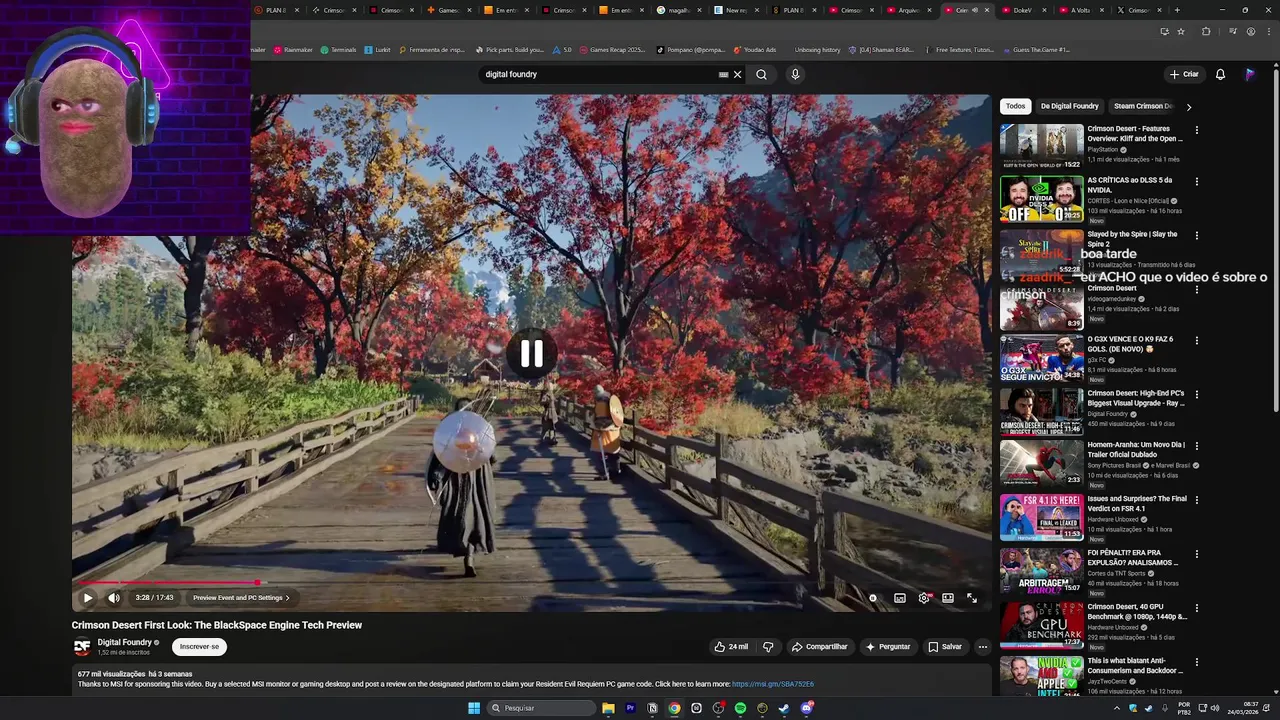Open the Digital Foundry channel name link
The image size is (1280, 720).
125,642
